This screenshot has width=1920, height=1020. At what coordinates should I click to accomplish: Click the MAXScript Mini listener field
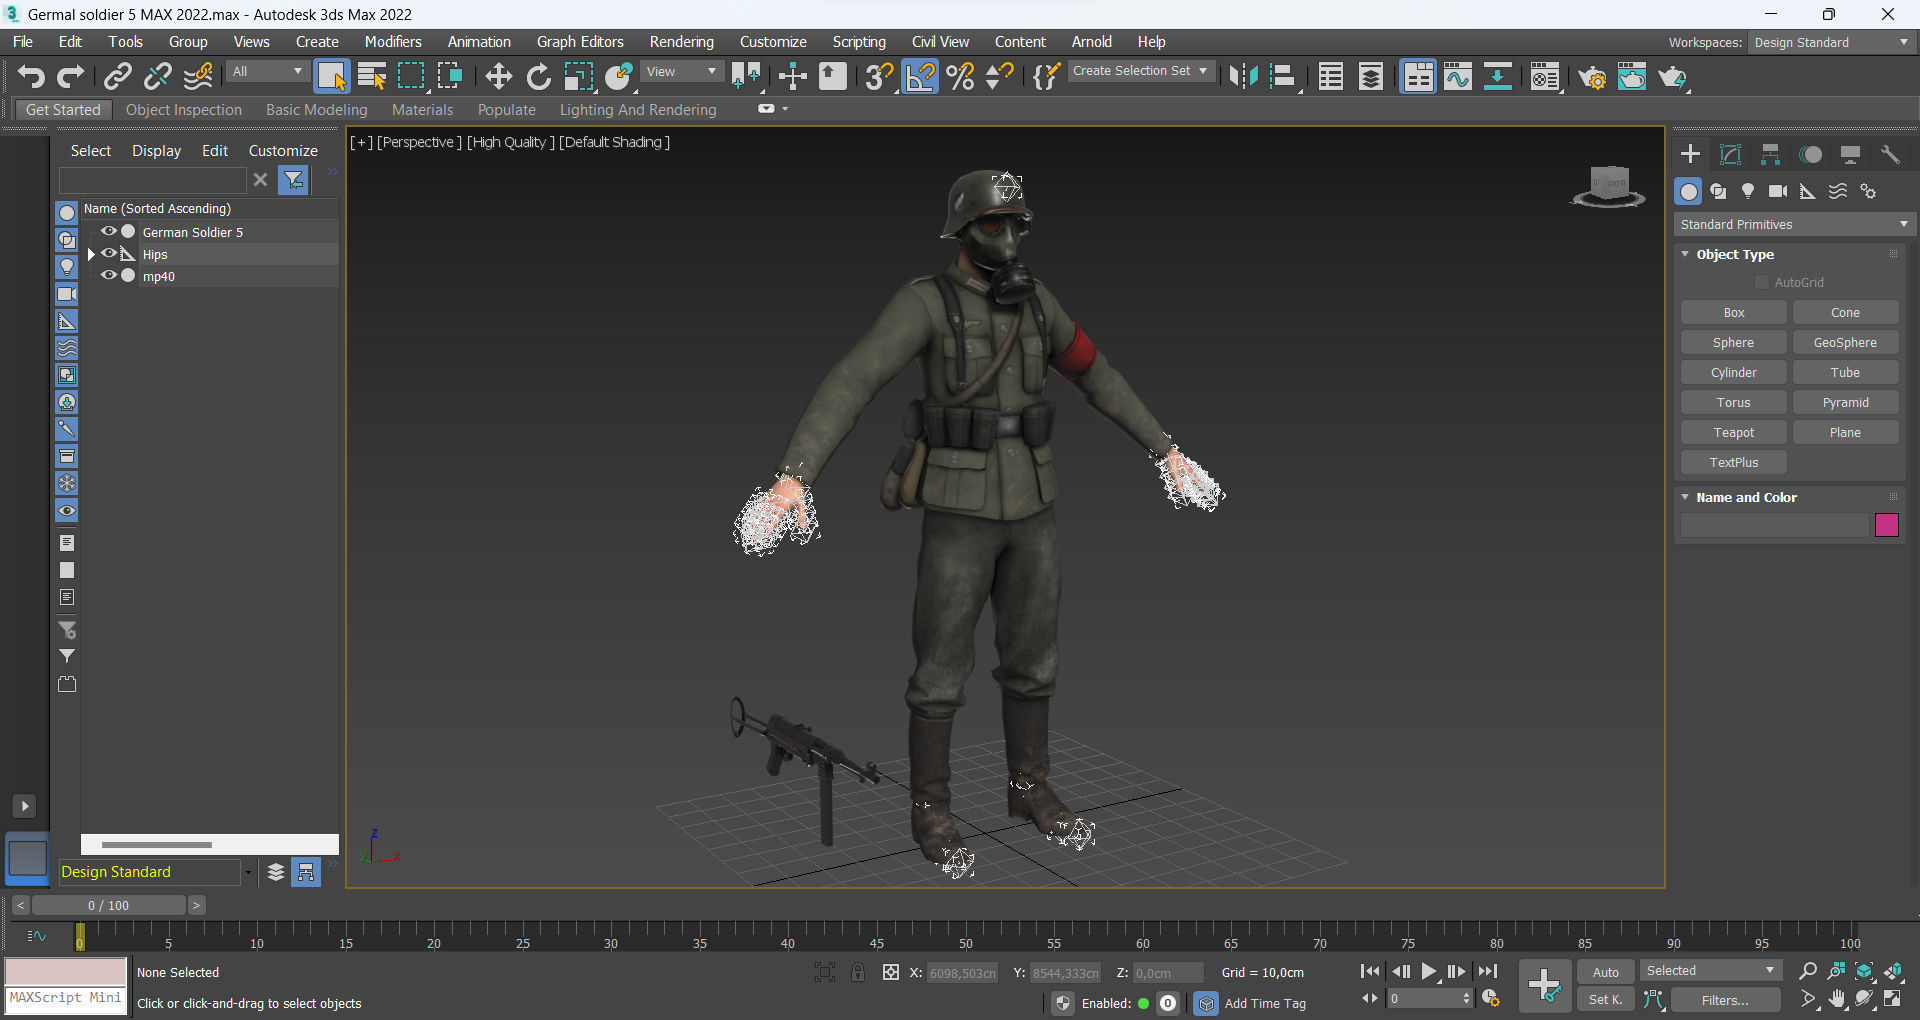tap(66, 999)
